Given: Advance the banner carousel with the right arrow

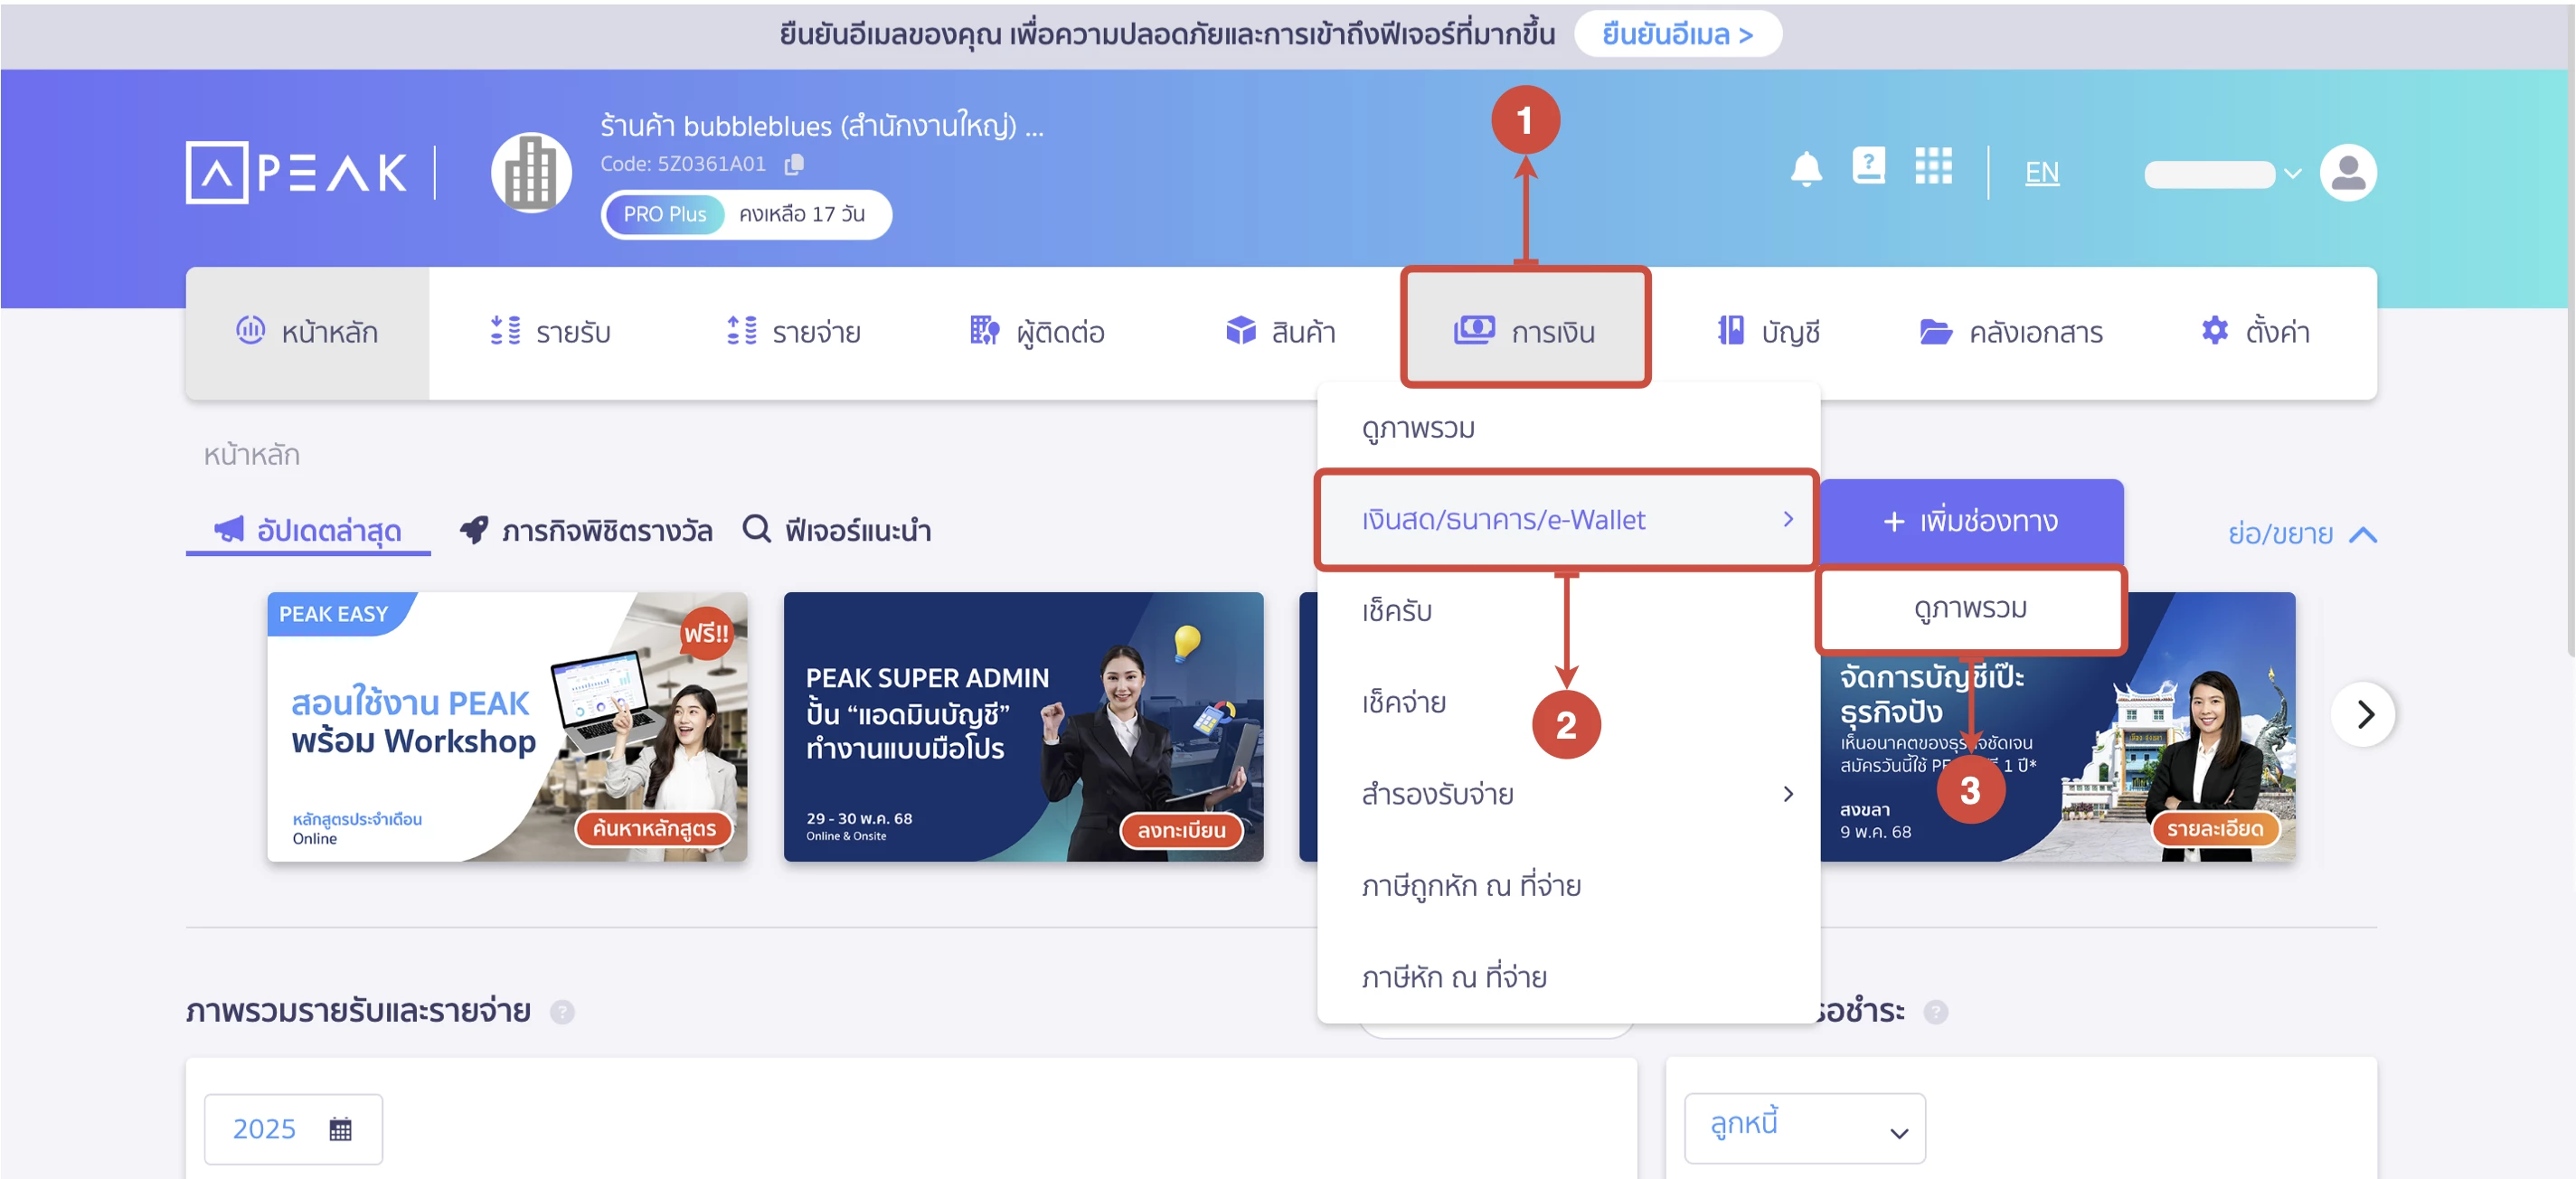Looking at the screenshot, I should [x=2364, y=715].
